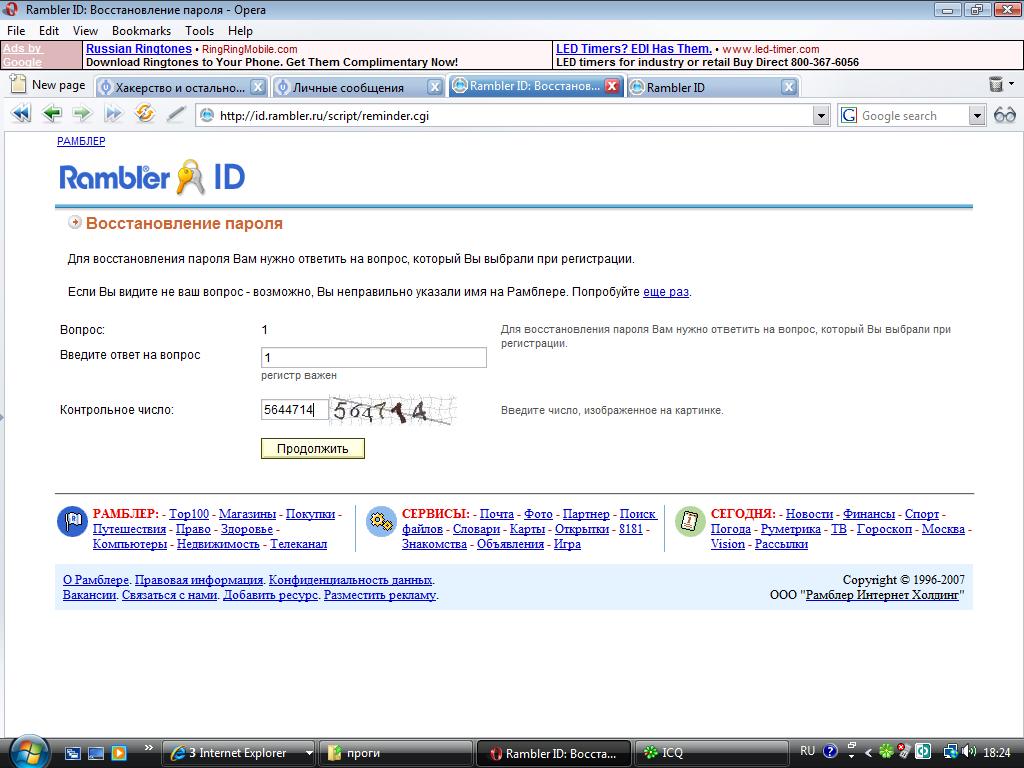Open the LED Timers? EDI Has Them ad
The height and width of the screenshot is (768, 1024).
pyautogui.click(x=633, y=49)
